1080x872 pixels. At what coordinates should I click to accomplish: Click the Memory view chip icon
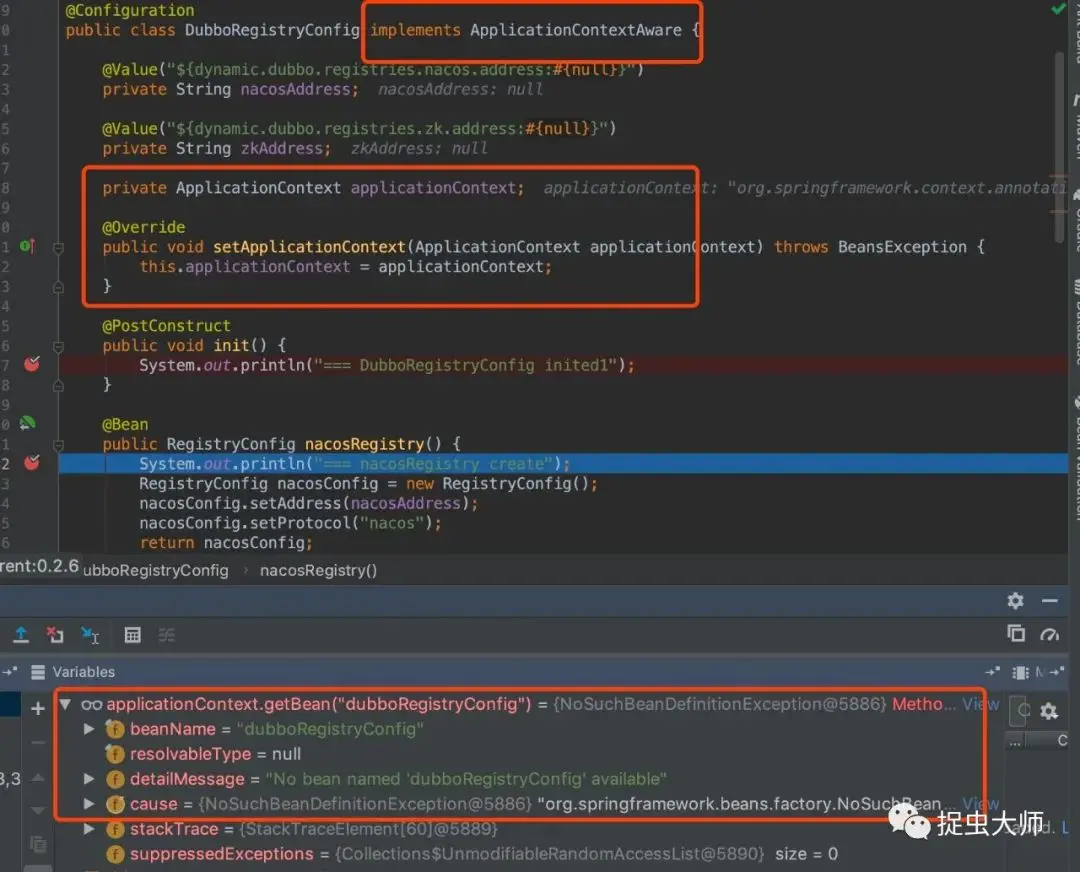1020,672
